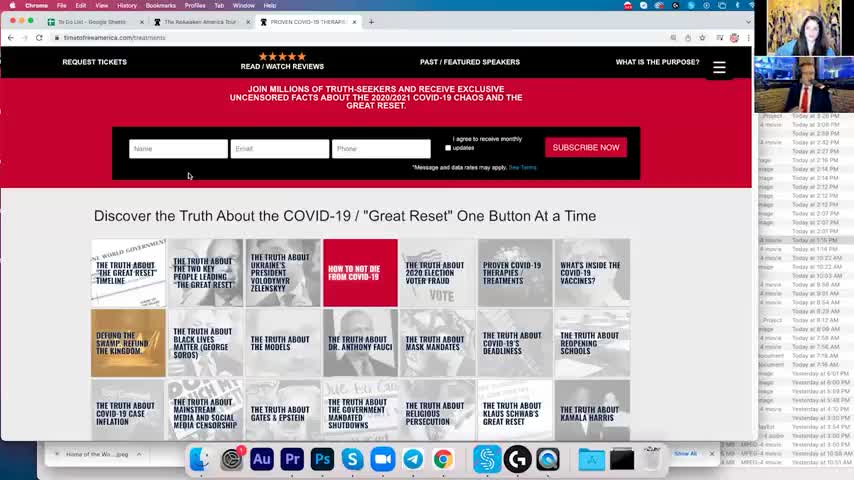
Task: Click the address bar URL
Action: pos(114,38)
